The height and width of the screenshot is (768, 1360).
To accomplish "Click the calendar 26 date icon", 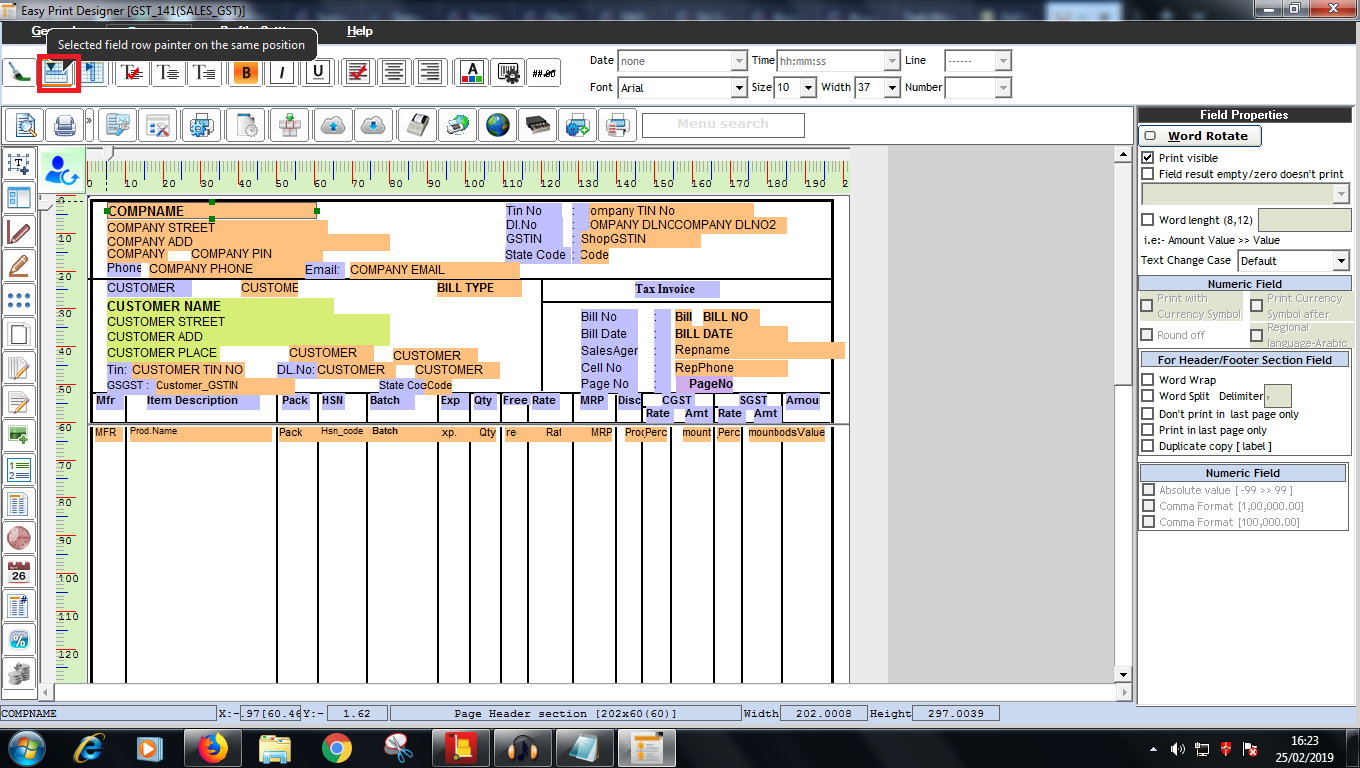I will pos(19,572).
